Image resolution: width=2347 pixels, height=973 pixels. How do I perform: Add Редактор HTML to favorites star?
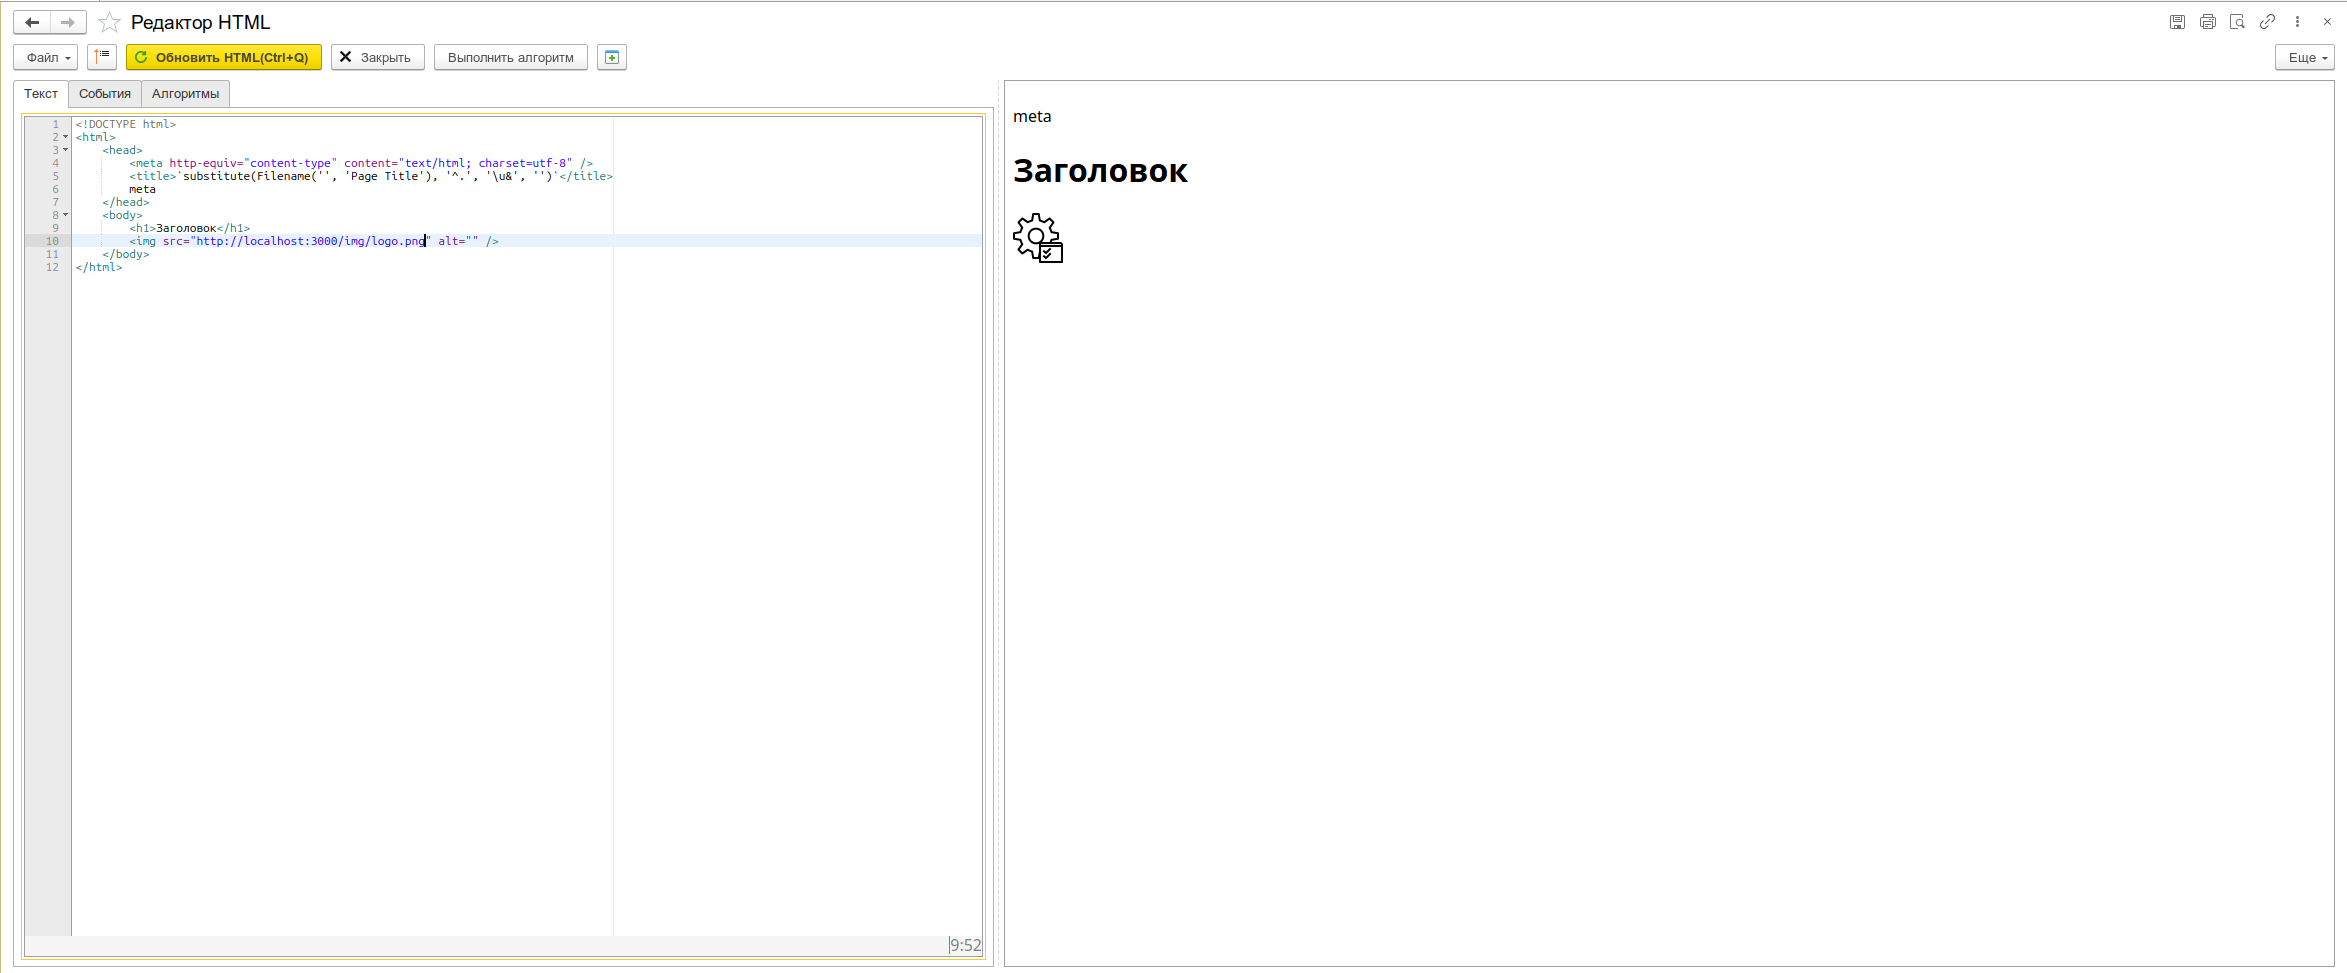(x=110, y=22)
